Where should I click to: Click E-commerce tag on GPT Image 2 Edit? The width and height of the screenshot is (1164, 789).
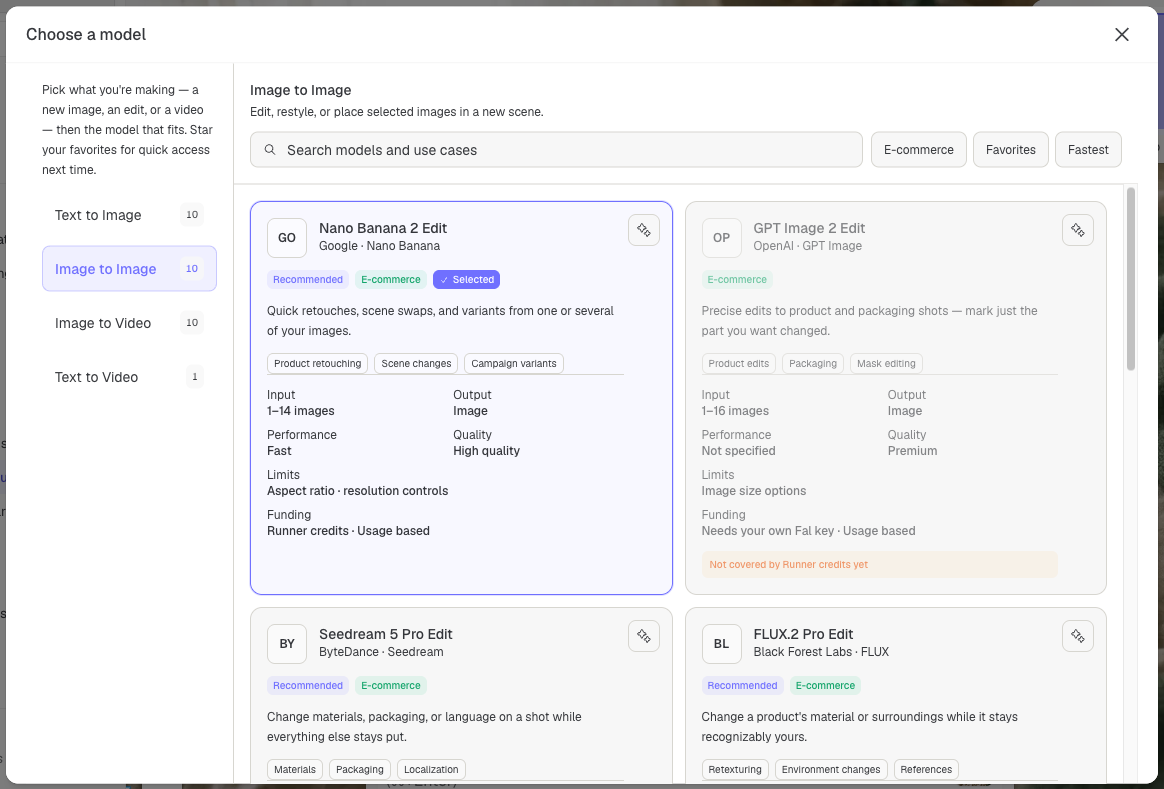point(736,280)
